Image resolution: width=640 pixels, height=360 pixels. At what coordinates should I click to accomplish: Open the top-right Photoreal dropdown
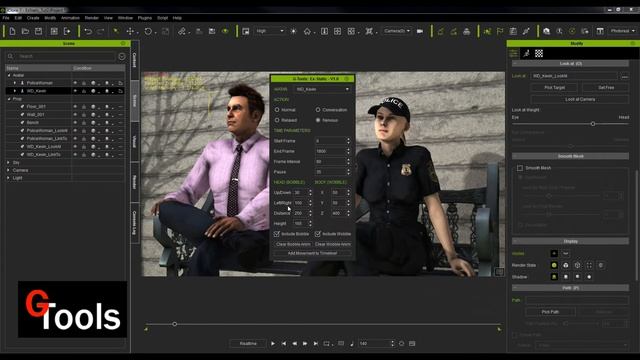[x=622, y=31]
